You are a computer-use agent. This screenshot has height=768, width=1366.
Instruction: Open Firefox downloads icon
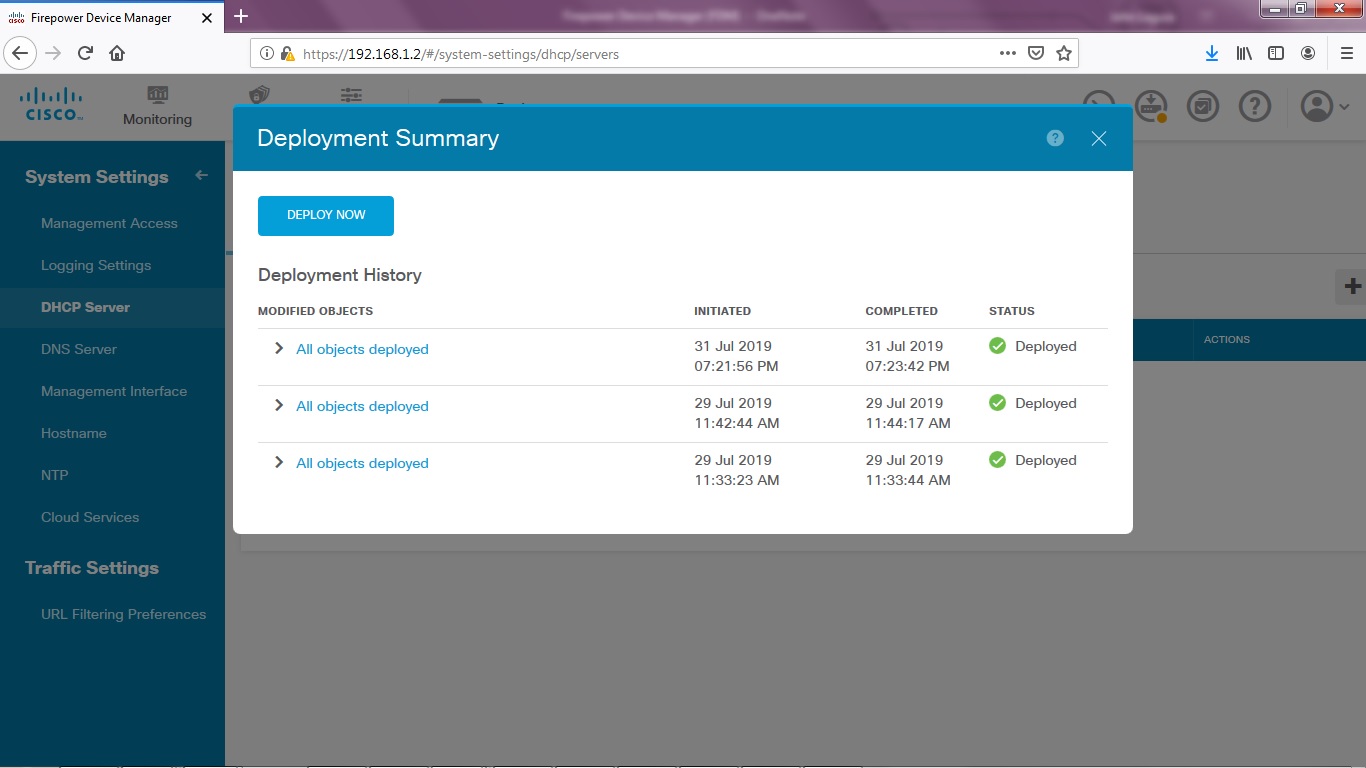tap(1211, 52)
